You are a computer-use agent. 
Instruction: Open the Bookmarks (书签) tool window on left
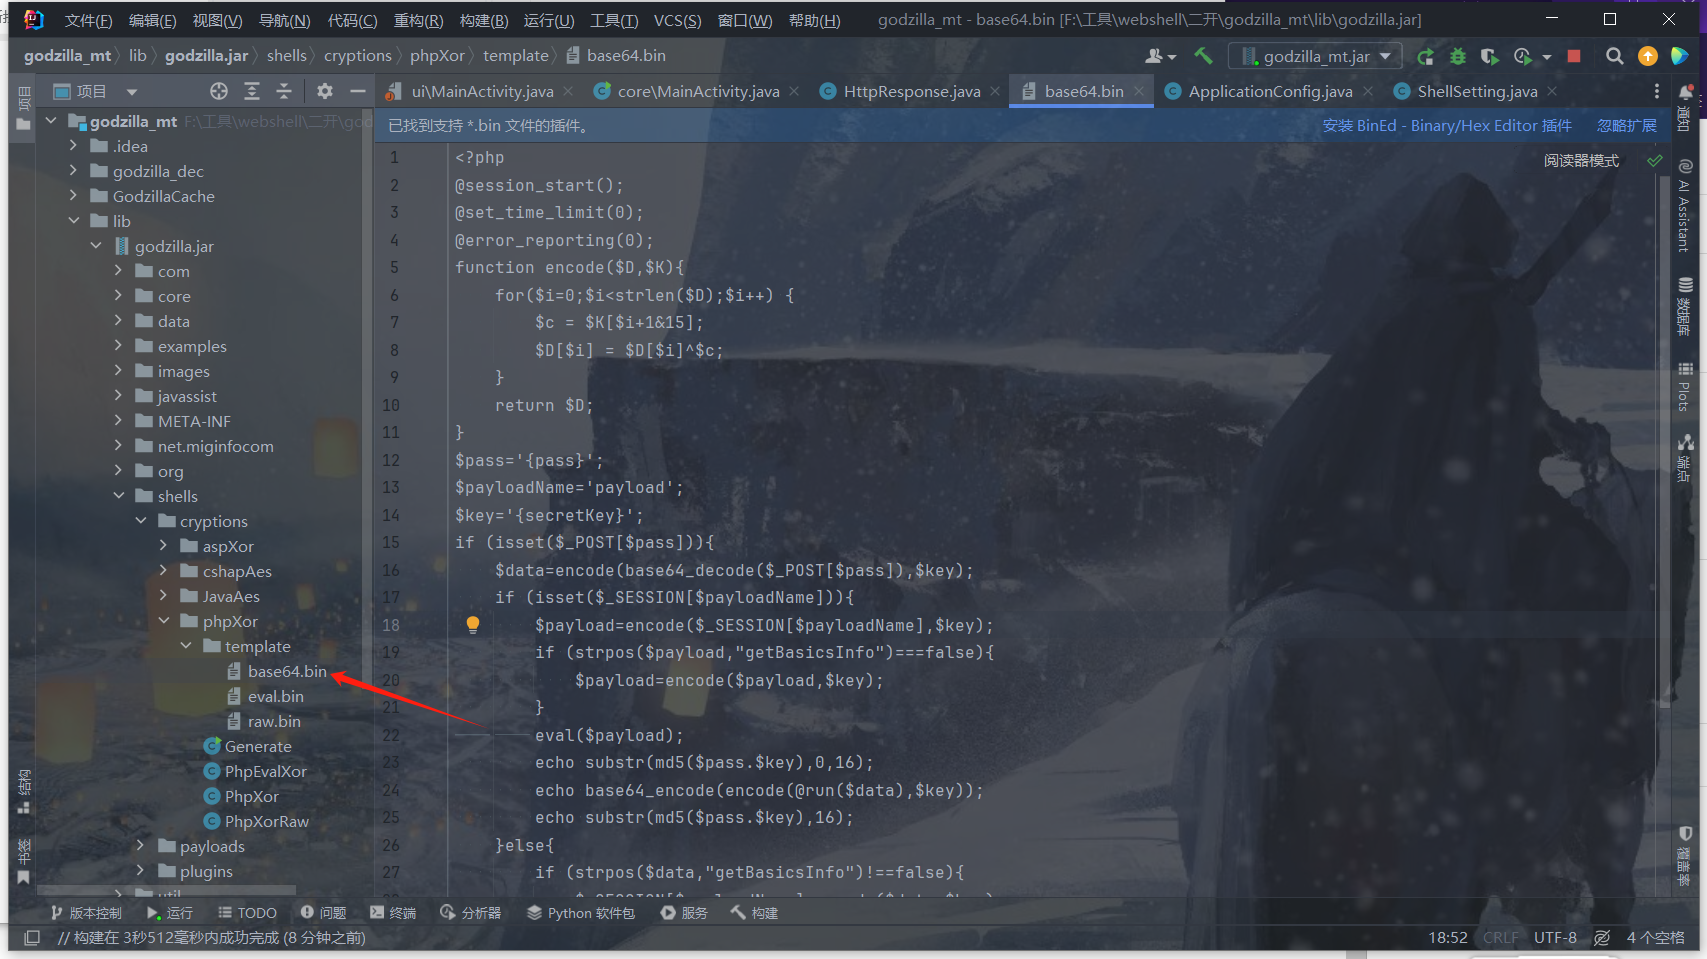tap(24, 862)
